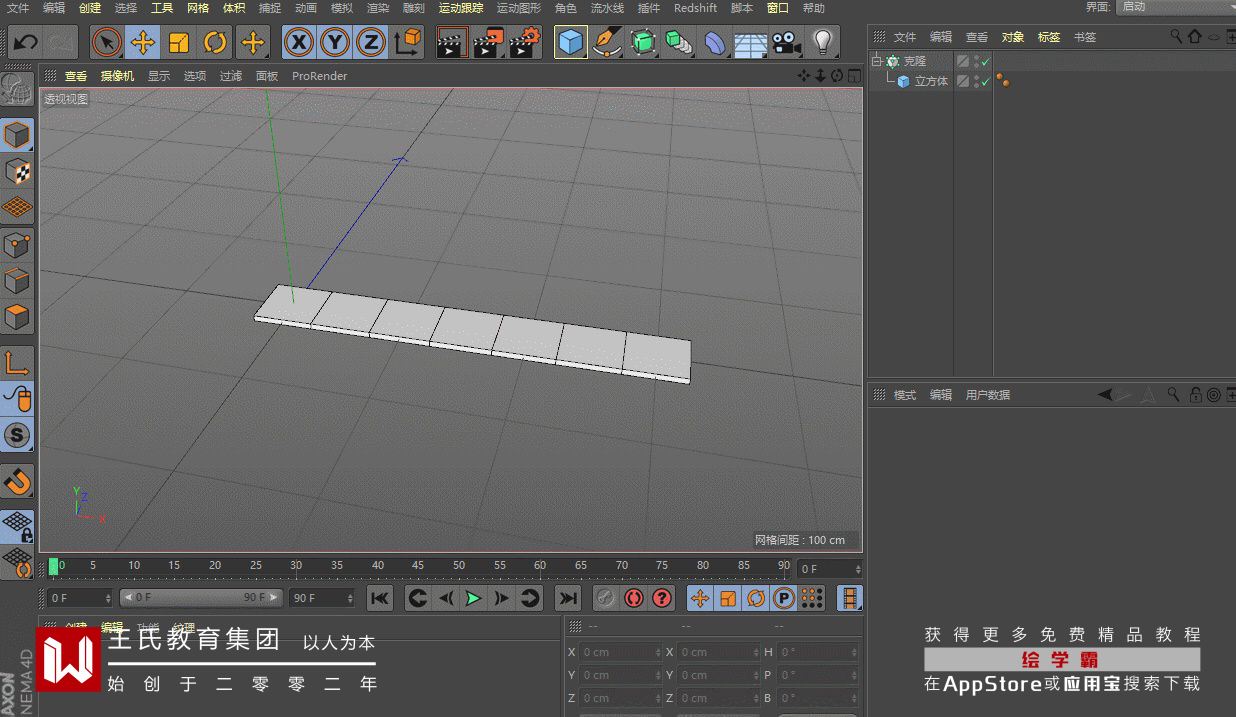Add a light using the bulb icon
1236x717 pixels.
pos(822,42)
